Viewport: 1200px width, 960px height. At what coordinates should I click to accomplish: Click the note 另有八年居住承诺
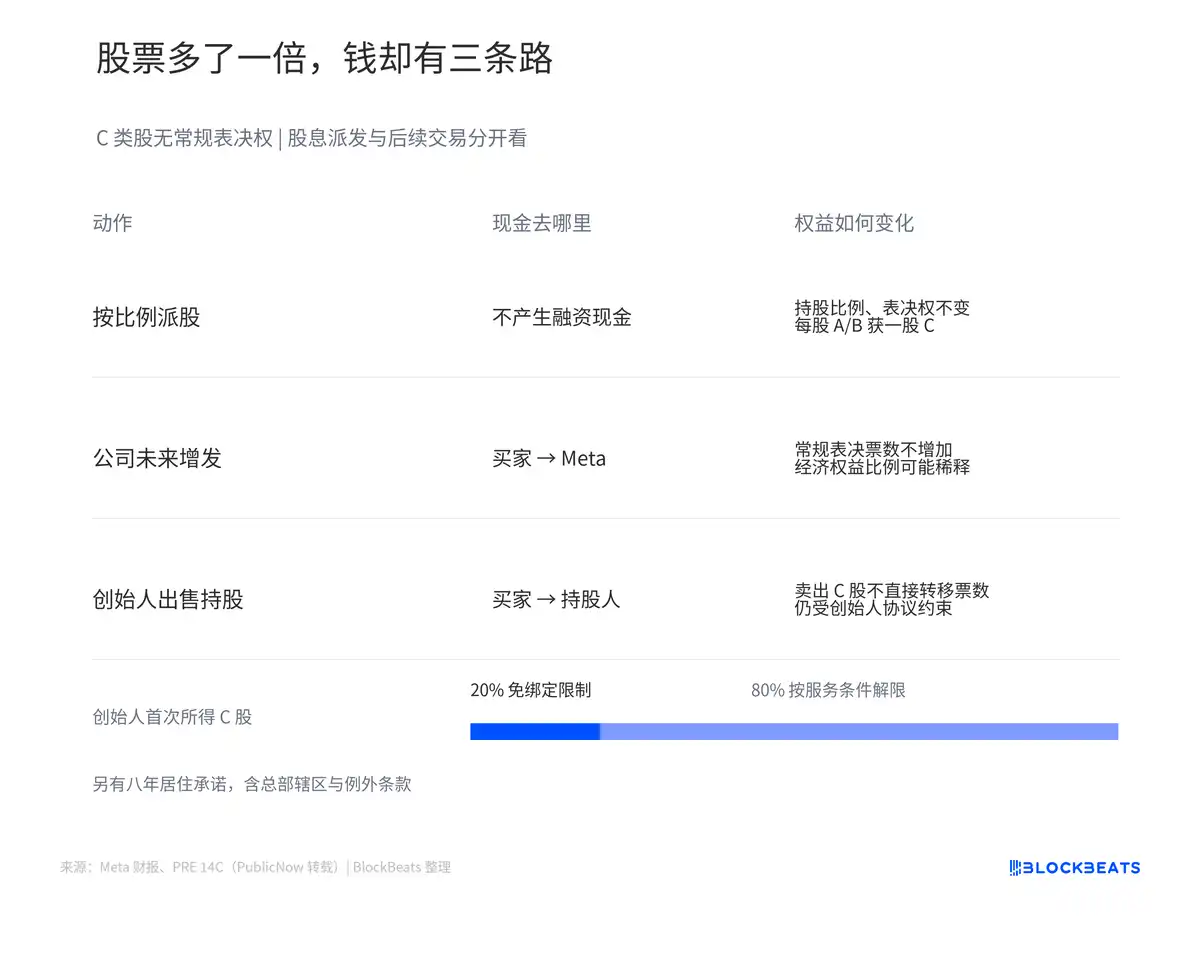[162, 784]
